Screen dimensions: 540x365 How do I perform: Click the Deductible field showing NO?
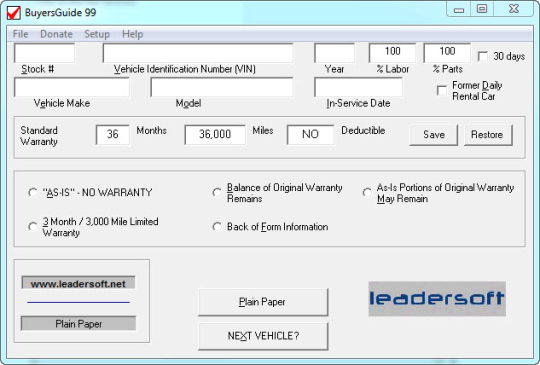click(310, 134)
